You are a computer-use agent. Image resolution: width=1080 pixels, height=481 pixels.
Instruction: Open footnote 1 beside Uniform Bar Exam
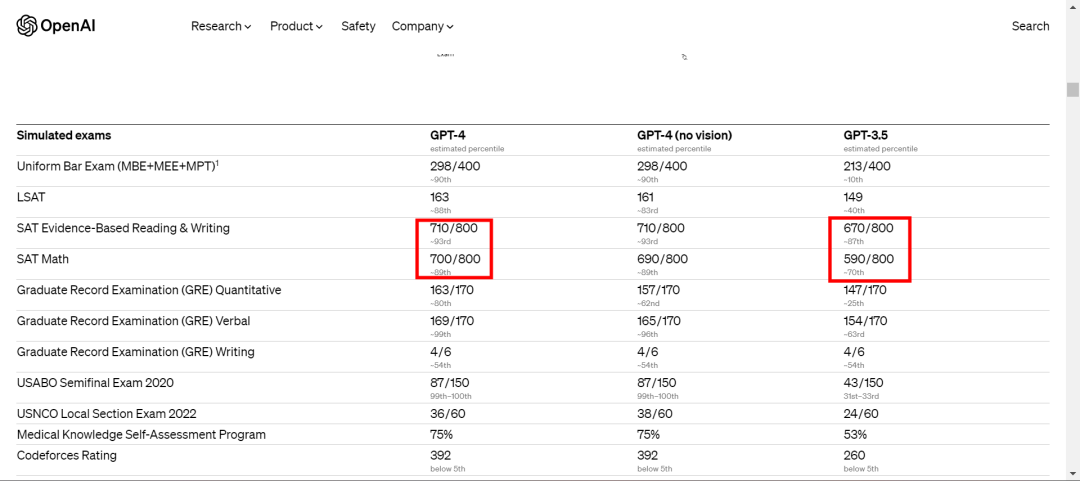click(217, 162)
